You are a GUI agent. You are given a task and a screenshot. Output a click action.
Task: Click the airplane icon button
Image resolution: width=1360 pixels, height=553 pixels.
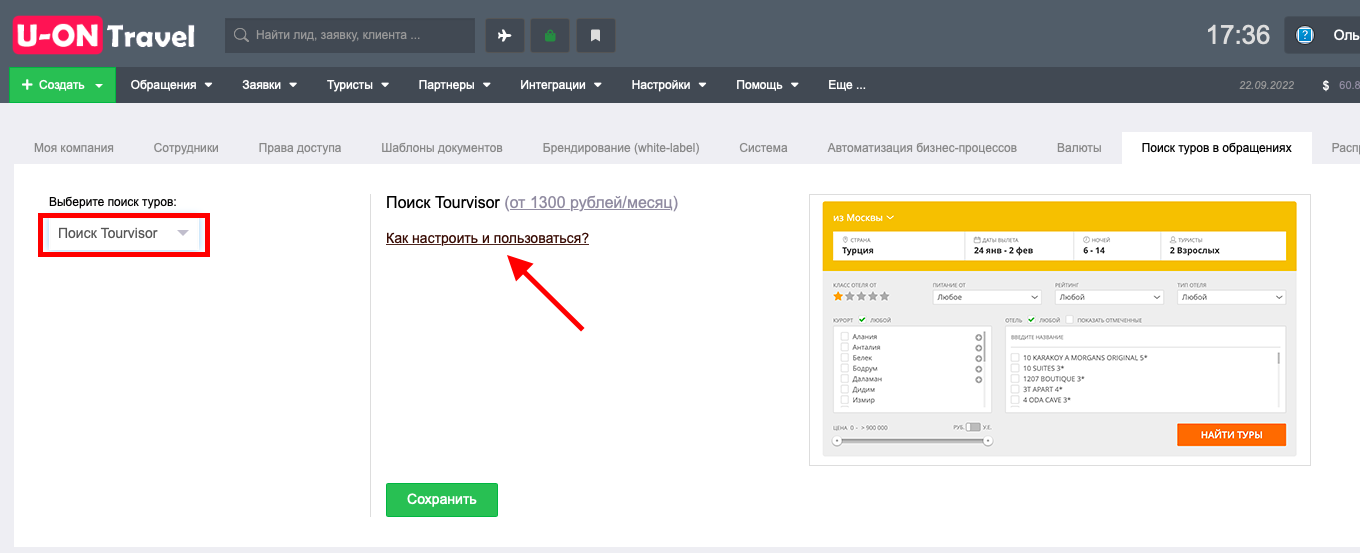point(505,35)
